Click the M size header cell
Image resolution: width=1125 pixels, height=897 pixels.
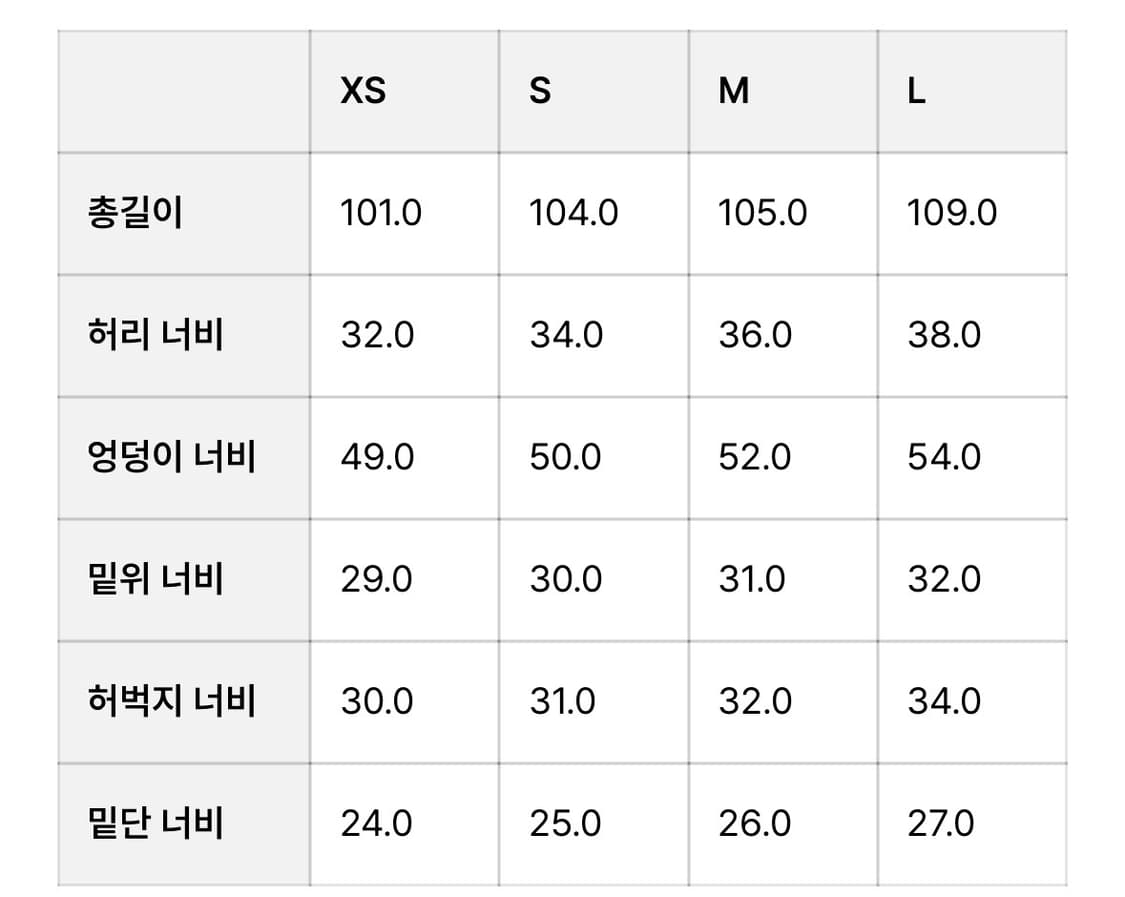(x=733, y=92)
